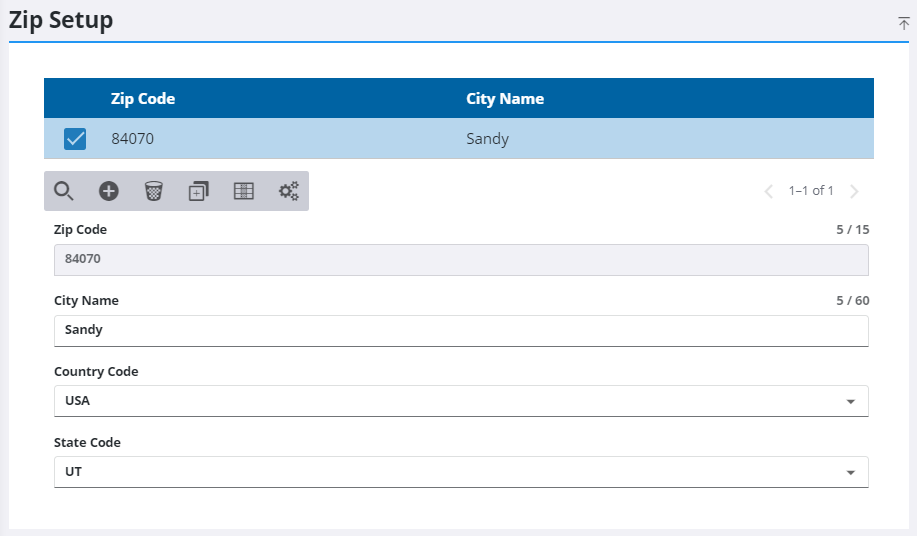Image resolution: width=917 pixels, height=536 pixels.
Task: Click the Zip Code input field
Action: [461, 260]
